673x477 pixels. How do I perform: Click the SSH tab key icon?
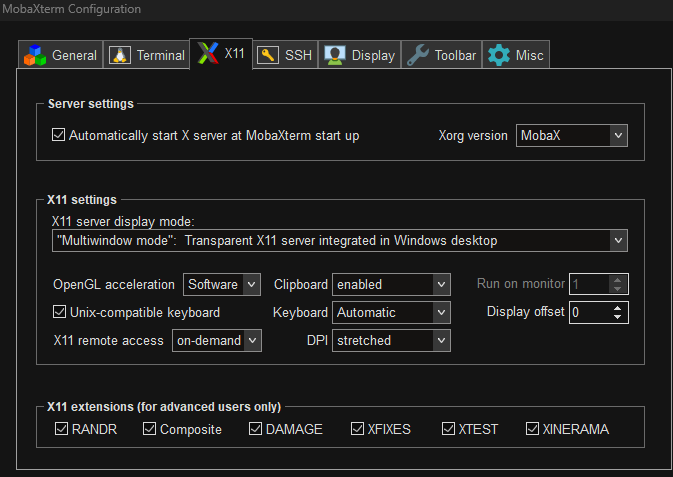click(267, 55)
